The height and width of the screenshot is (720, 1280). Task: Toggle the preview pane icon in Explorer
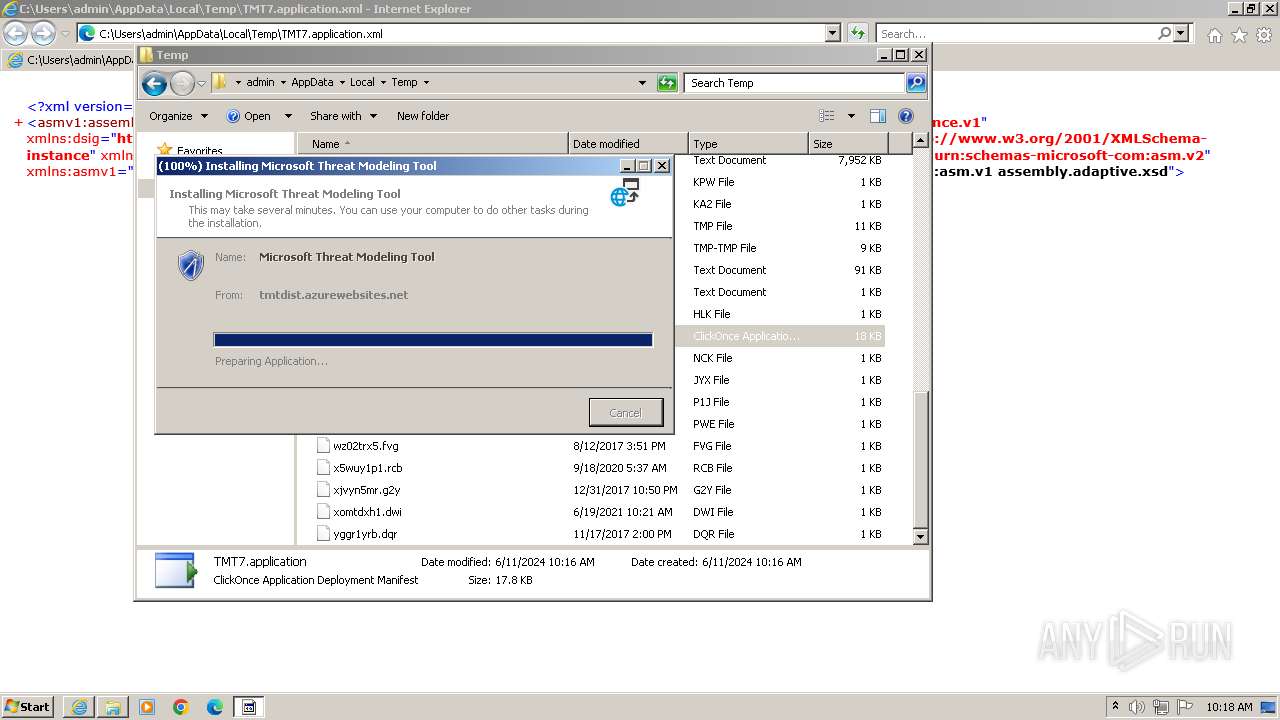(877, 116)
